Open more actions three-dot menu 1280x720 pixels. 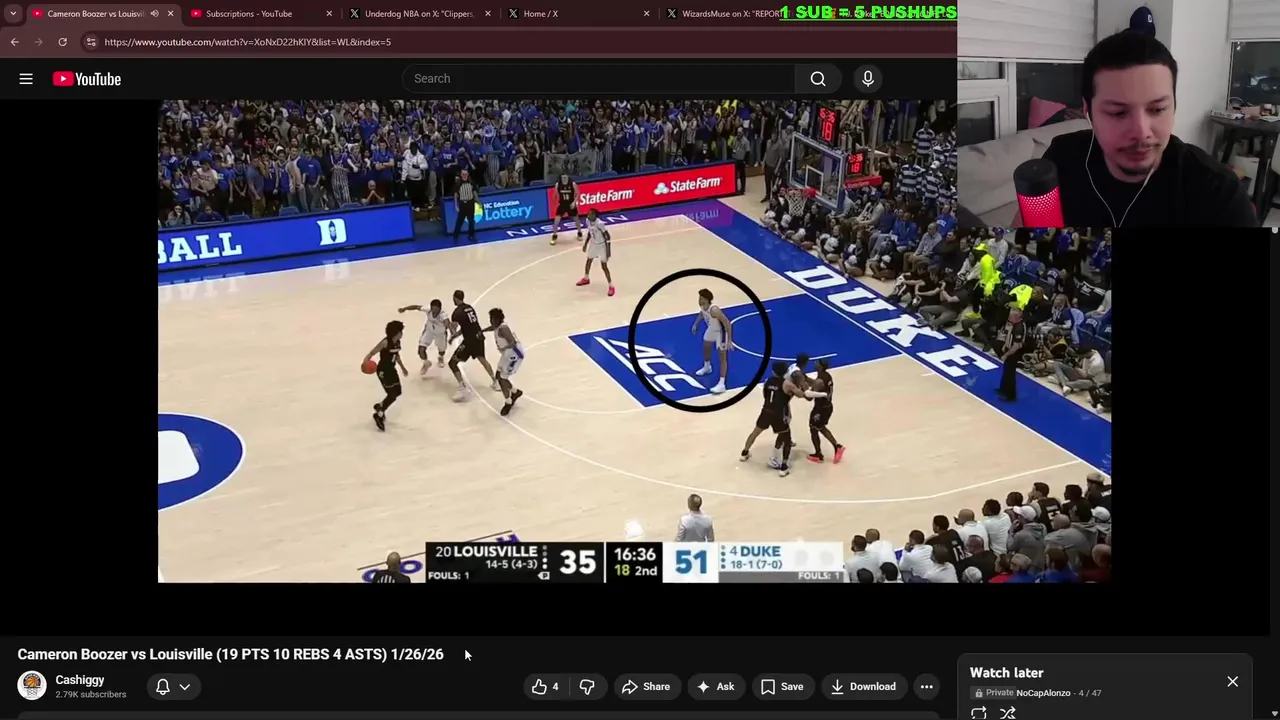click(x=927, y=687)
